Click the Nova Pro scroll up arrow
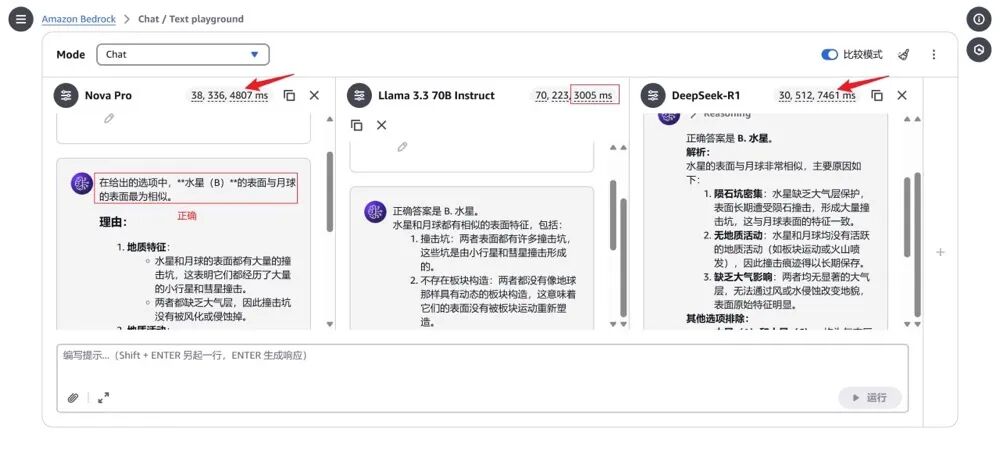This screenshot has height=454, width=1000. tap(330, 119)
